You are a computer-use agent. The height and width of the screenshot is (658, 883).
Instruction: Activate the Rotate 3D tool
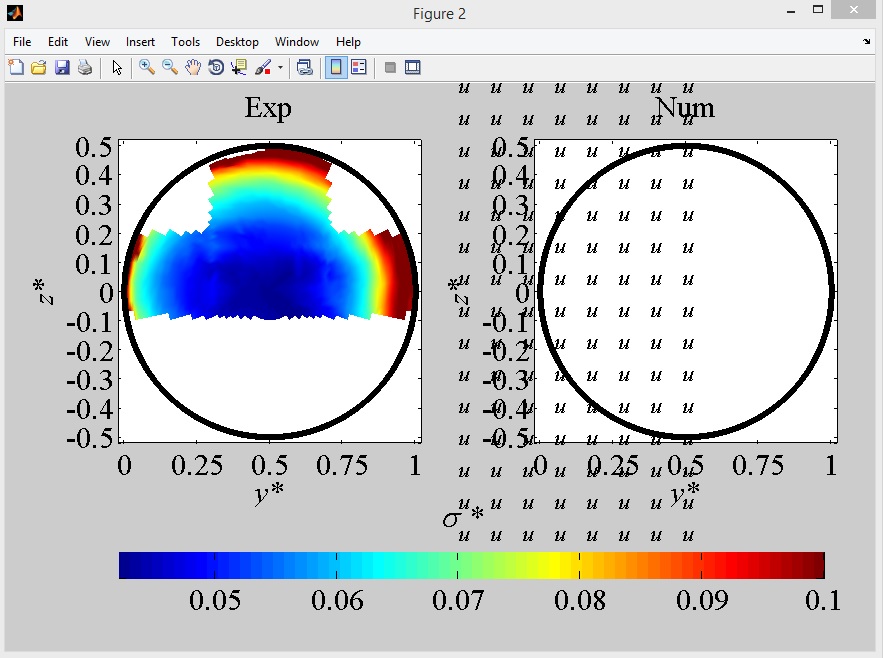[216, 68]
